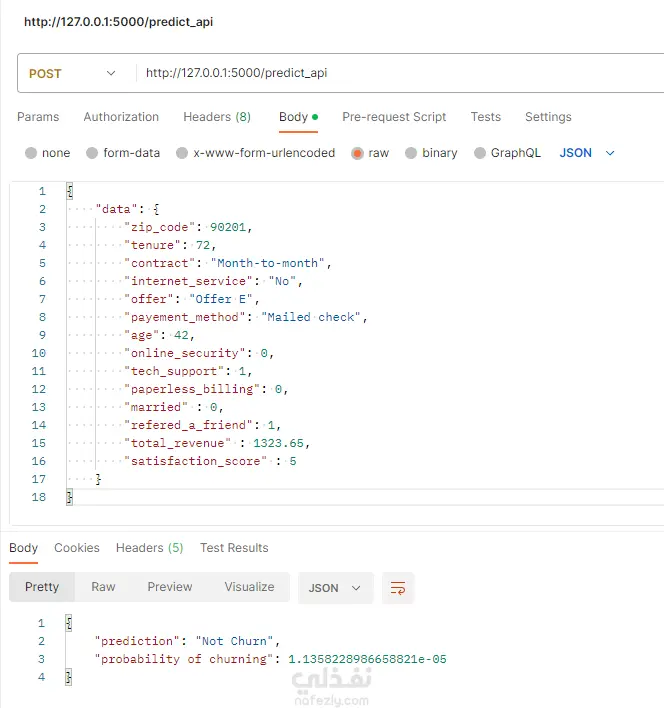This screenshot has height=708, width=664.
Task: Open the response JSON format dropdown
Action: coord(335,588)
